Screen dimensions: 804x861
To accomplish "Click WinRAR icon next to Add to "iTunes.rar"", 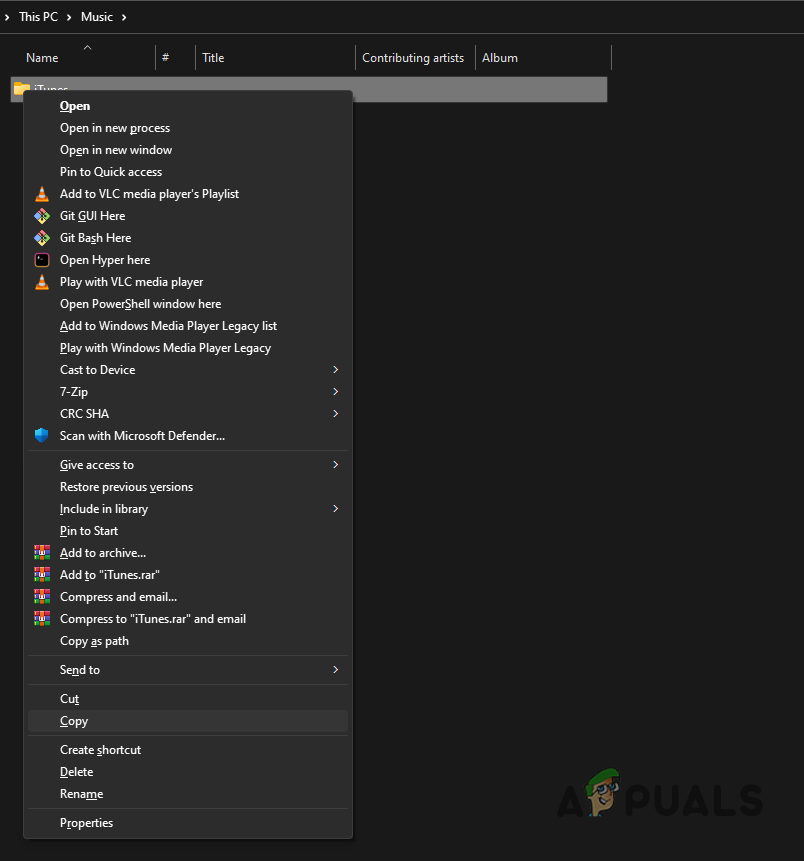I will pos(42,574).
